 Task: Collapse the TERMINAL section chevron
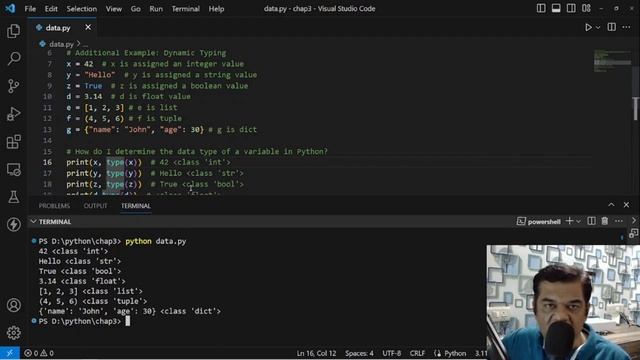click(33, 222)
